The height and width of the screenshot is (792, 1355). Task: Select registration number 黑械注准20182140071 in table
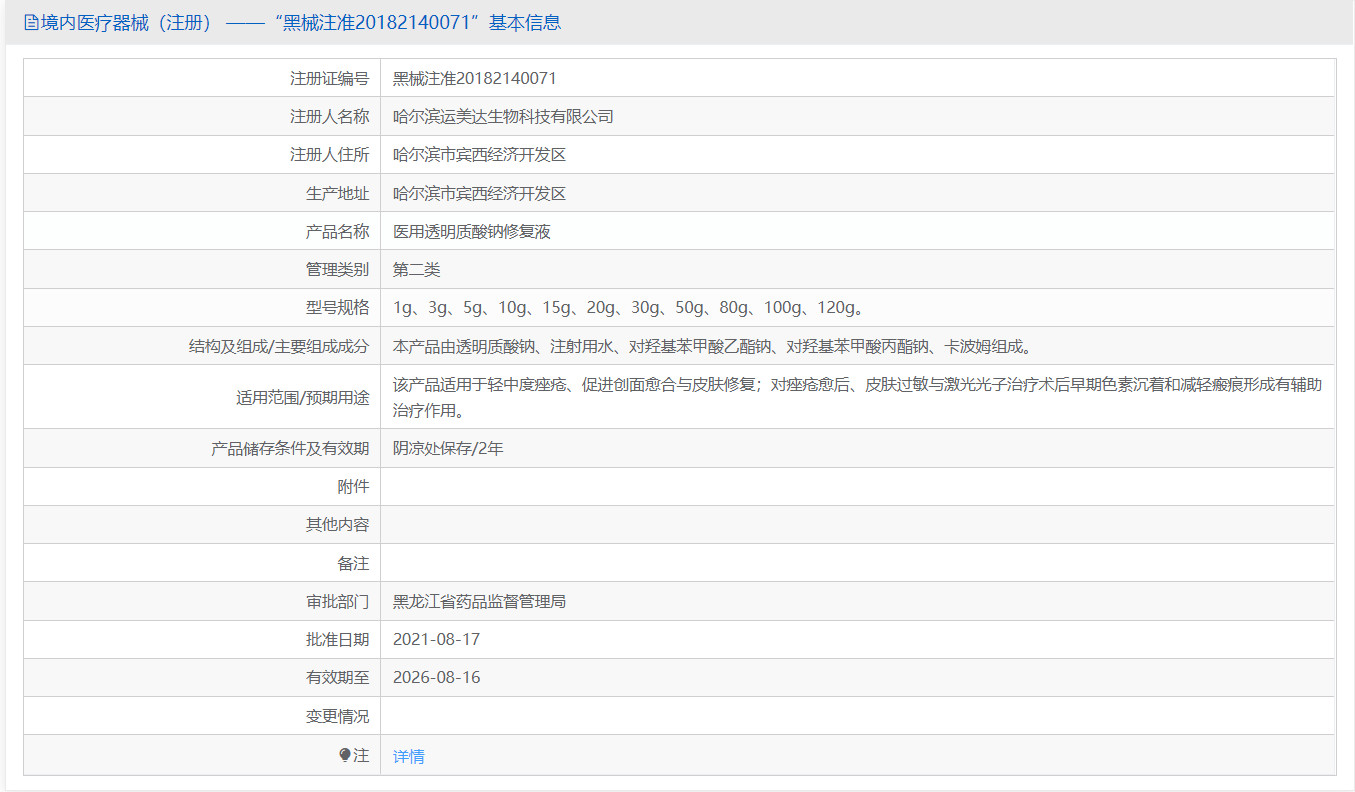click(x=475, y=78)
